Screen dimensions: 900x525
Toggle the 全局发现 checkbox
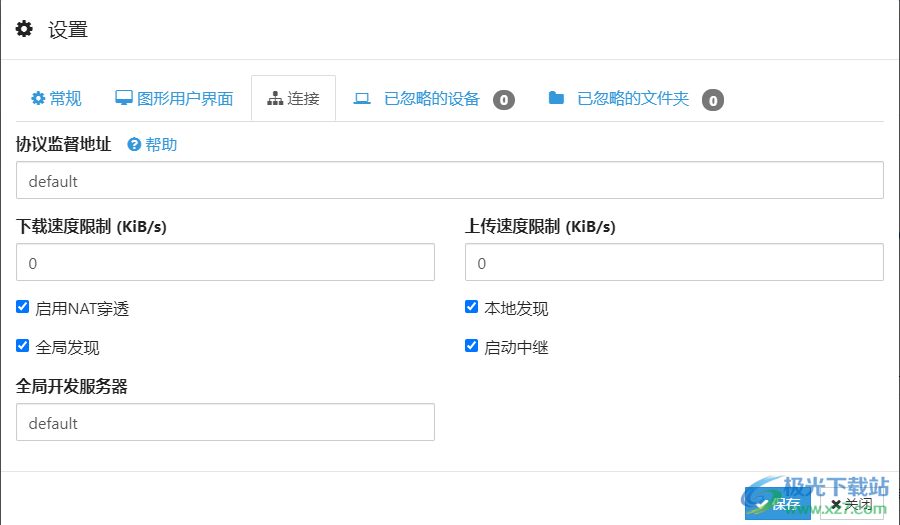[22, 346]
